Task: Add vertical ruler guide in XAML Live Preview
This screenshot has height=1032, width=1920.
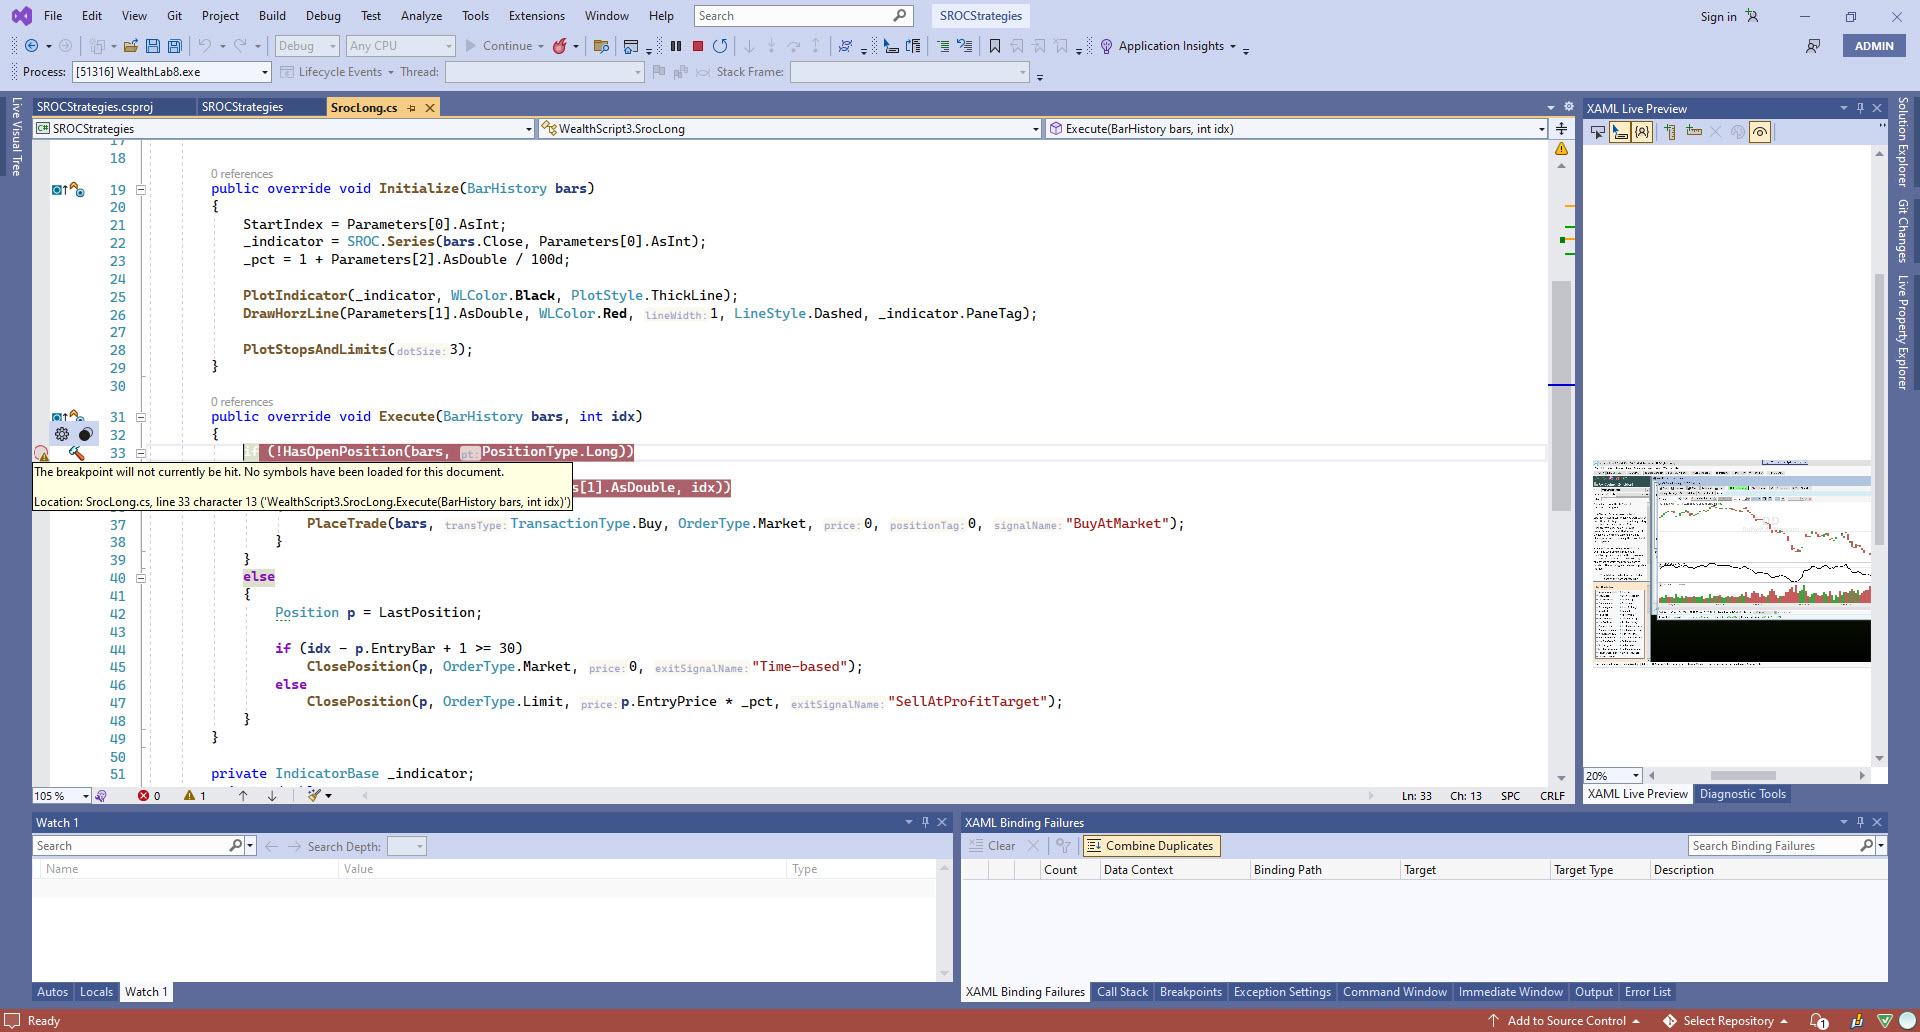Action: tap(1670, 132)
